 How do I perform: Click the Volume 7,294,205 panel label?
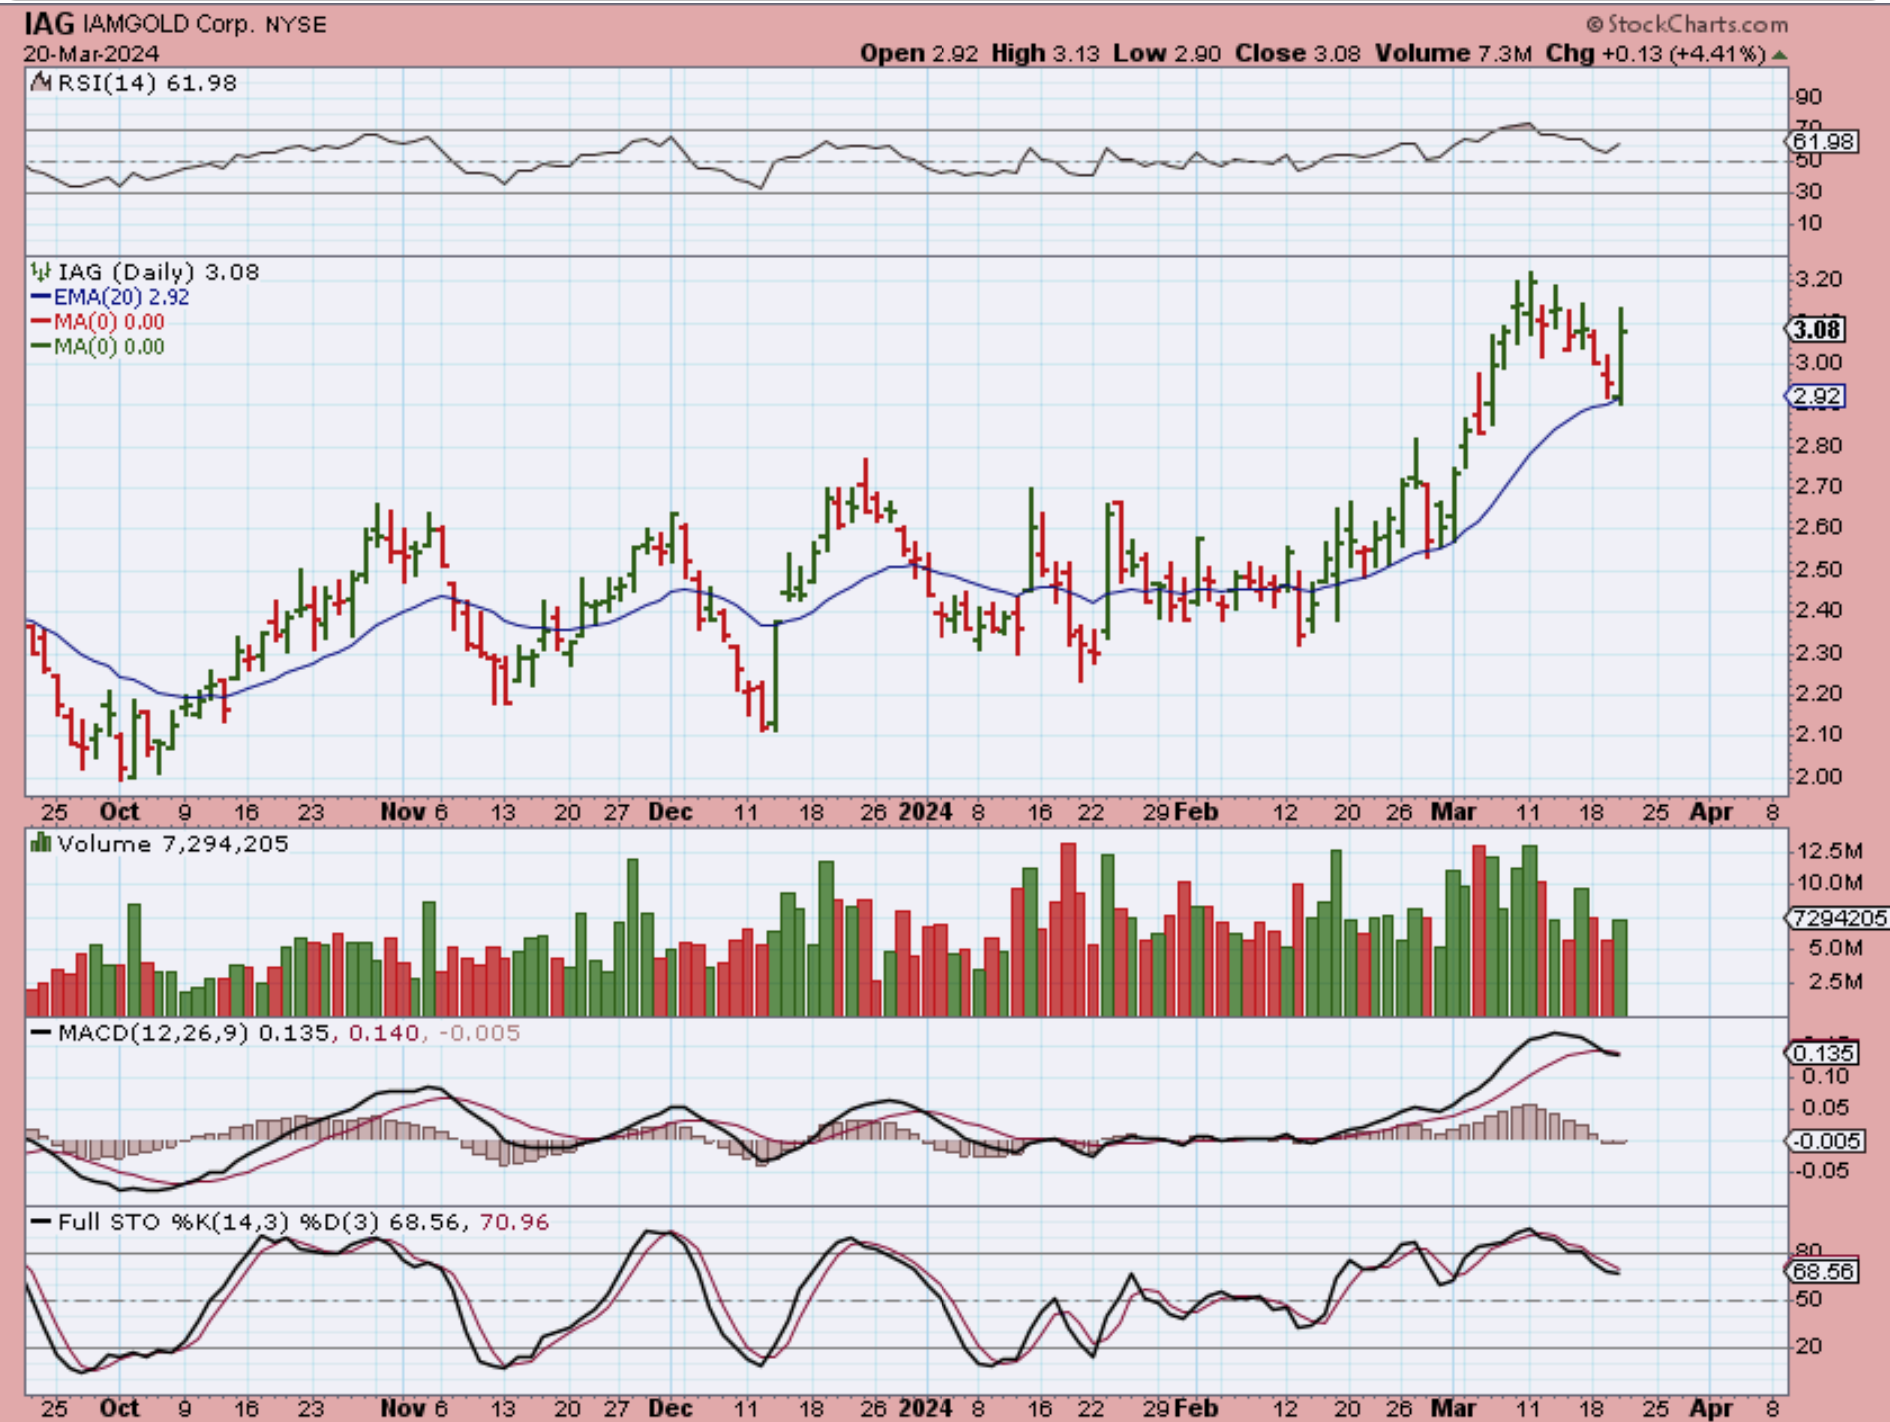coord(173,844)
